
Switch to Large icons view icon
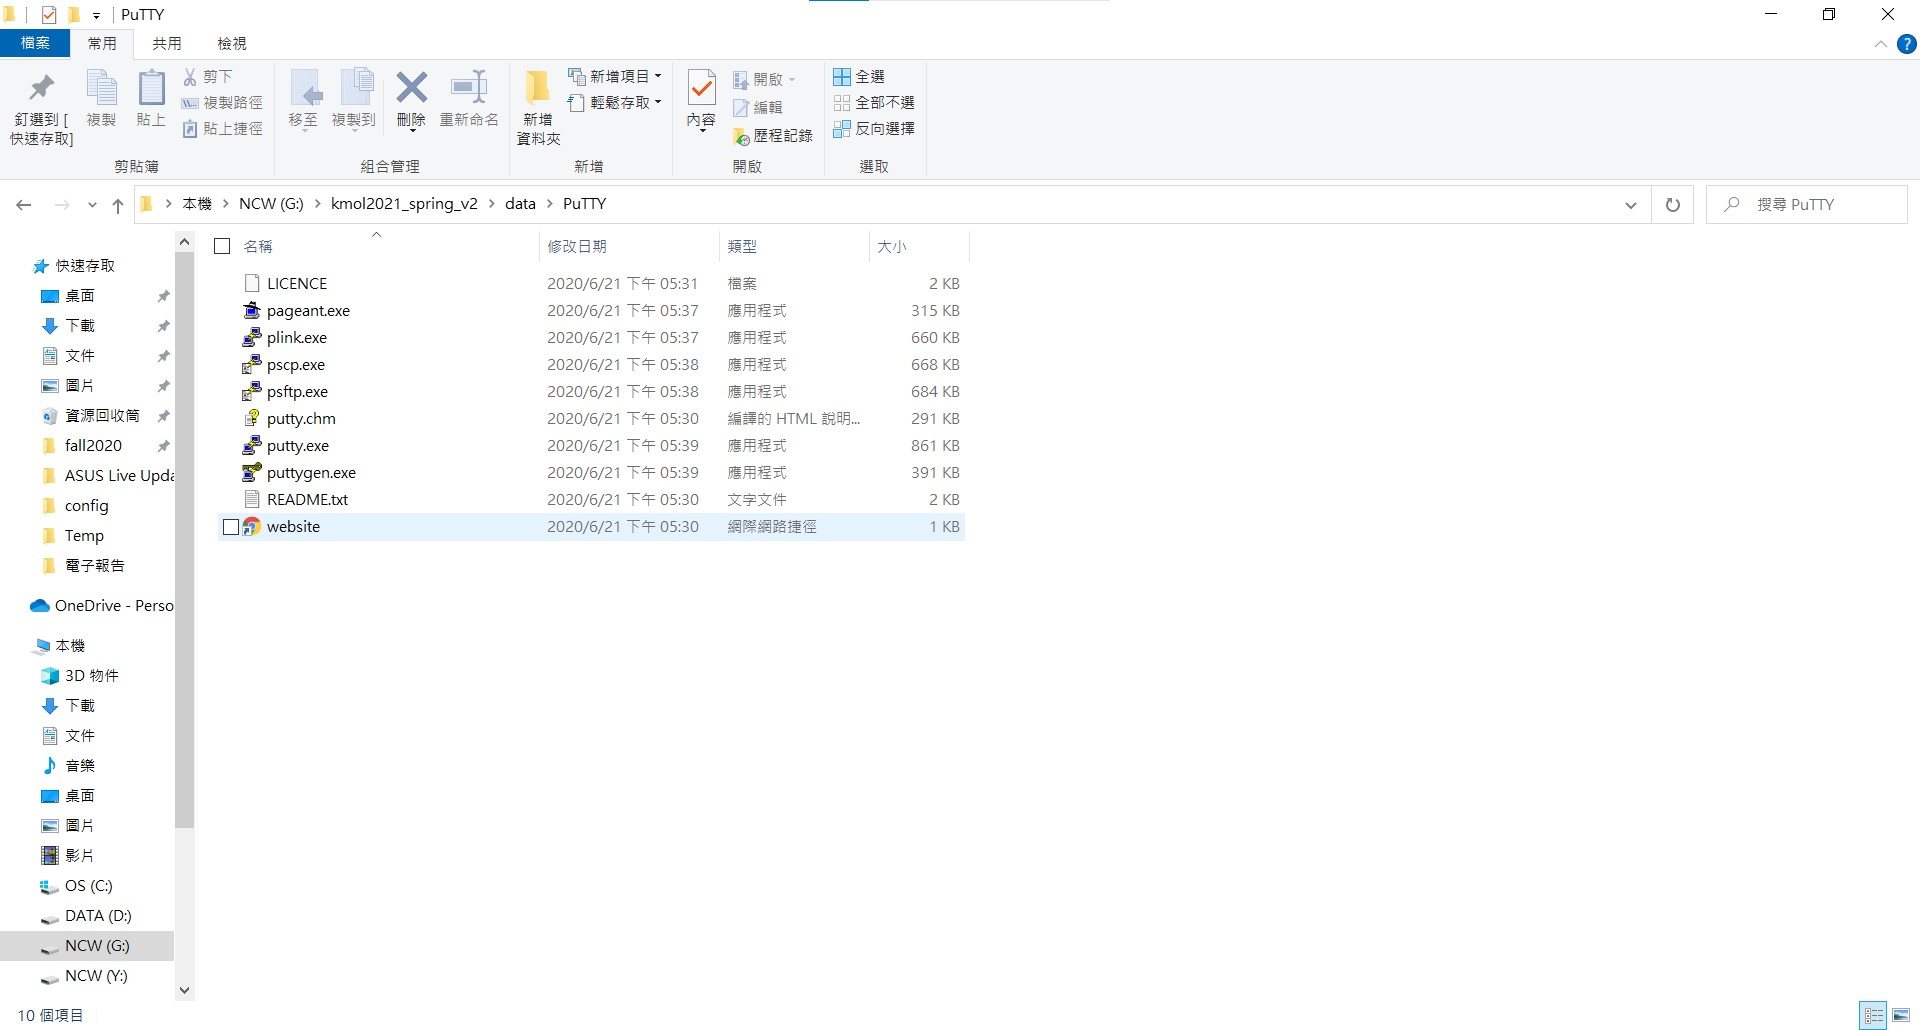coord(1901,1015)
